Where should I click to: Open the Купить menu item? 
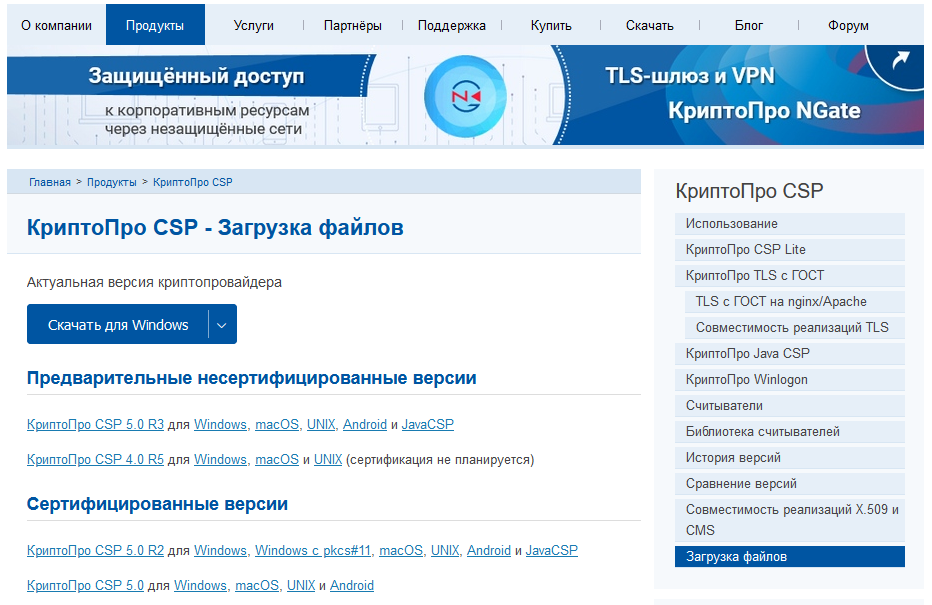point(551,26)
